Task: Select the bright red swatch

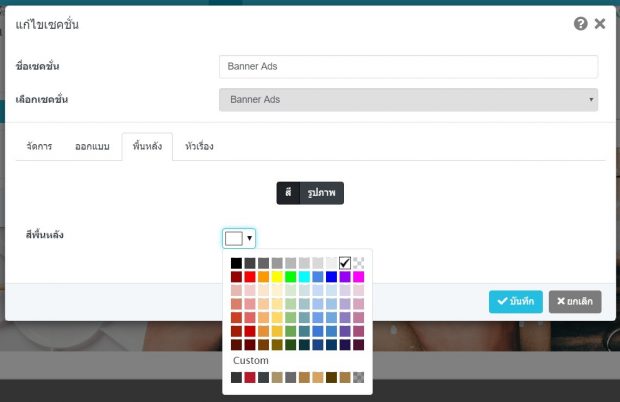Action: [x=250, y=277]
